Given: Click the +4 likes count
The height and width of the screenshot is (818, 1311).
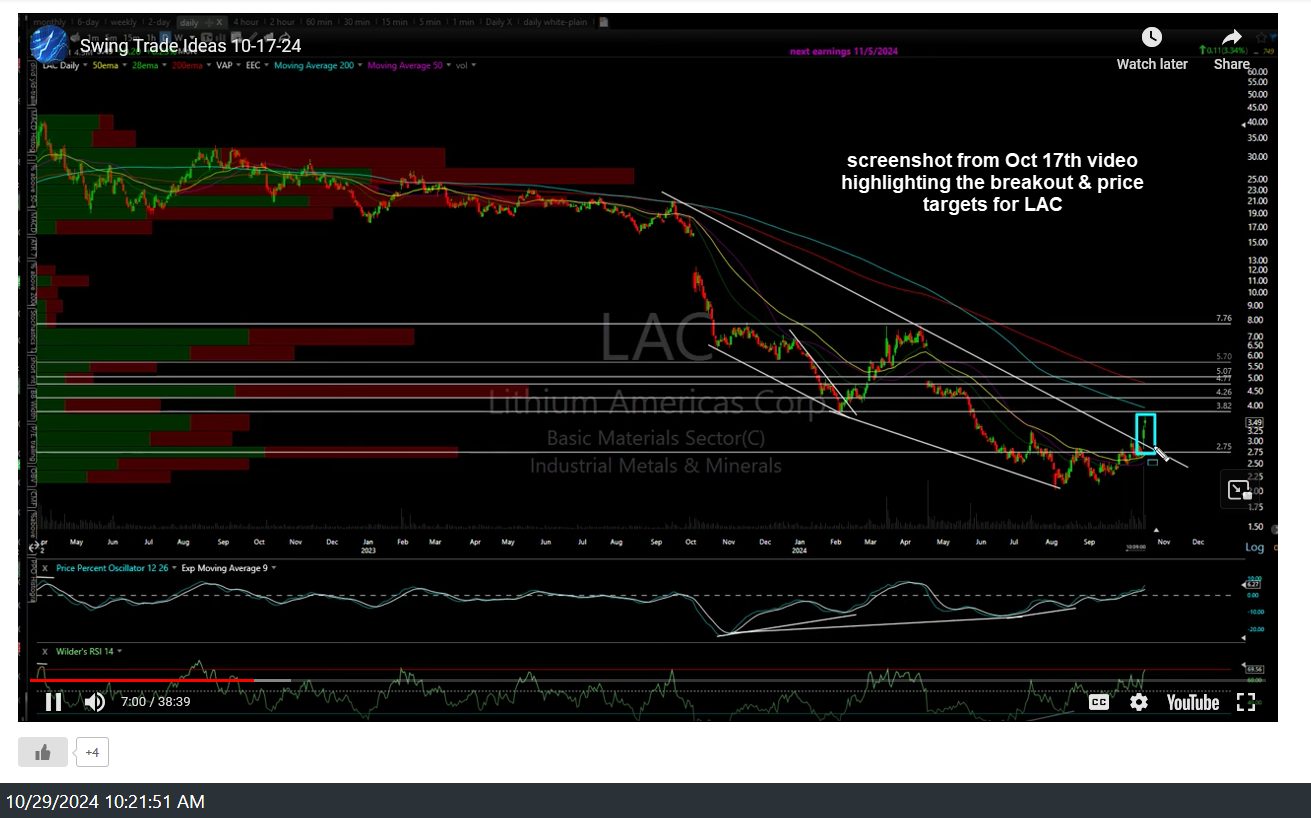Looking at the screenshot, I should point(92,752).
